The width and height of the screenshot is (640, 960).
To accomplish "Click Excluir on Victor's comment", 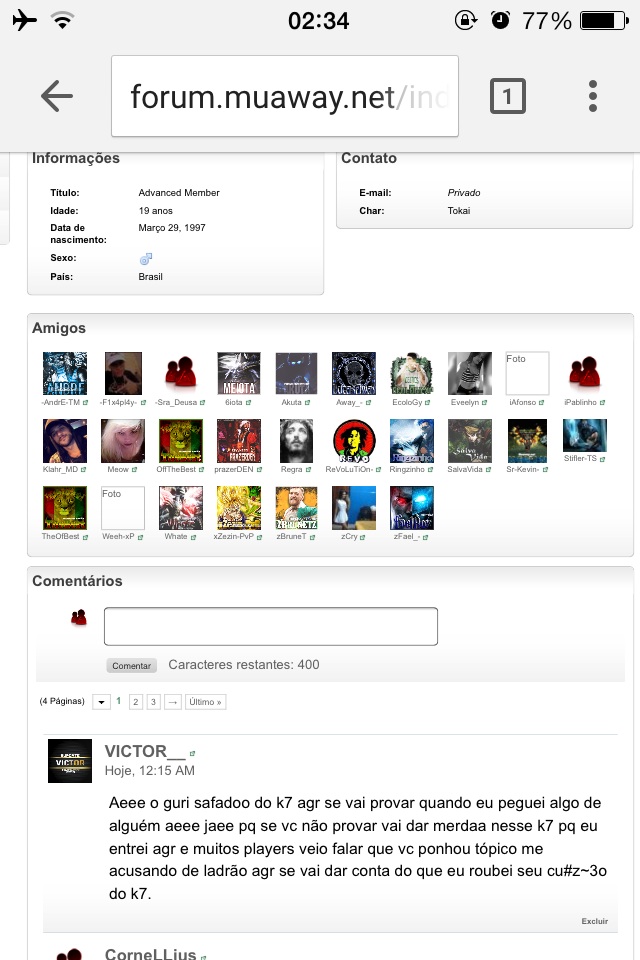I will click(x=595, y=921).
